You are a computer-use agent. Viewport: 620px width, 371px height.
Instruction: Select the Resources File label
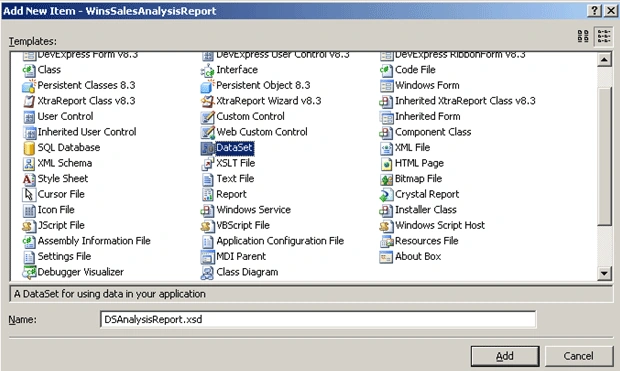coord(427,240)
